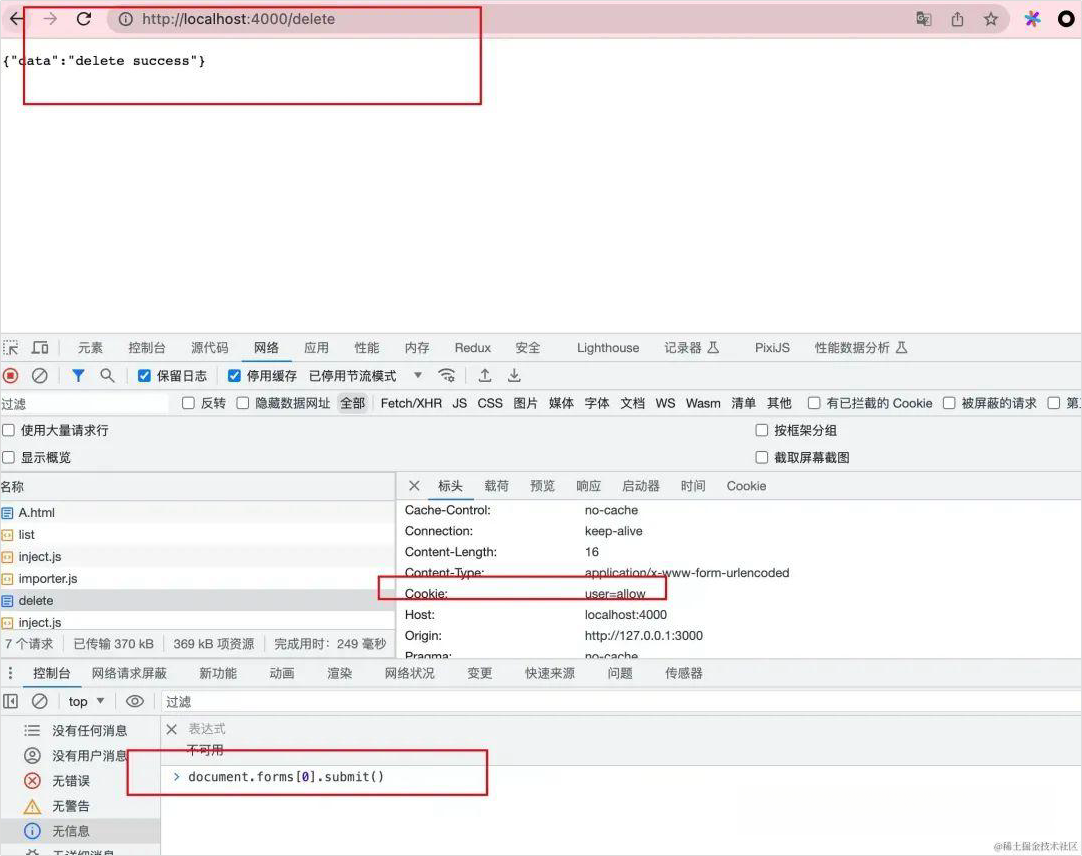This screenshot has width=1082, height=856.
Task: Open the colorful extension icon
Action: 1032,19
